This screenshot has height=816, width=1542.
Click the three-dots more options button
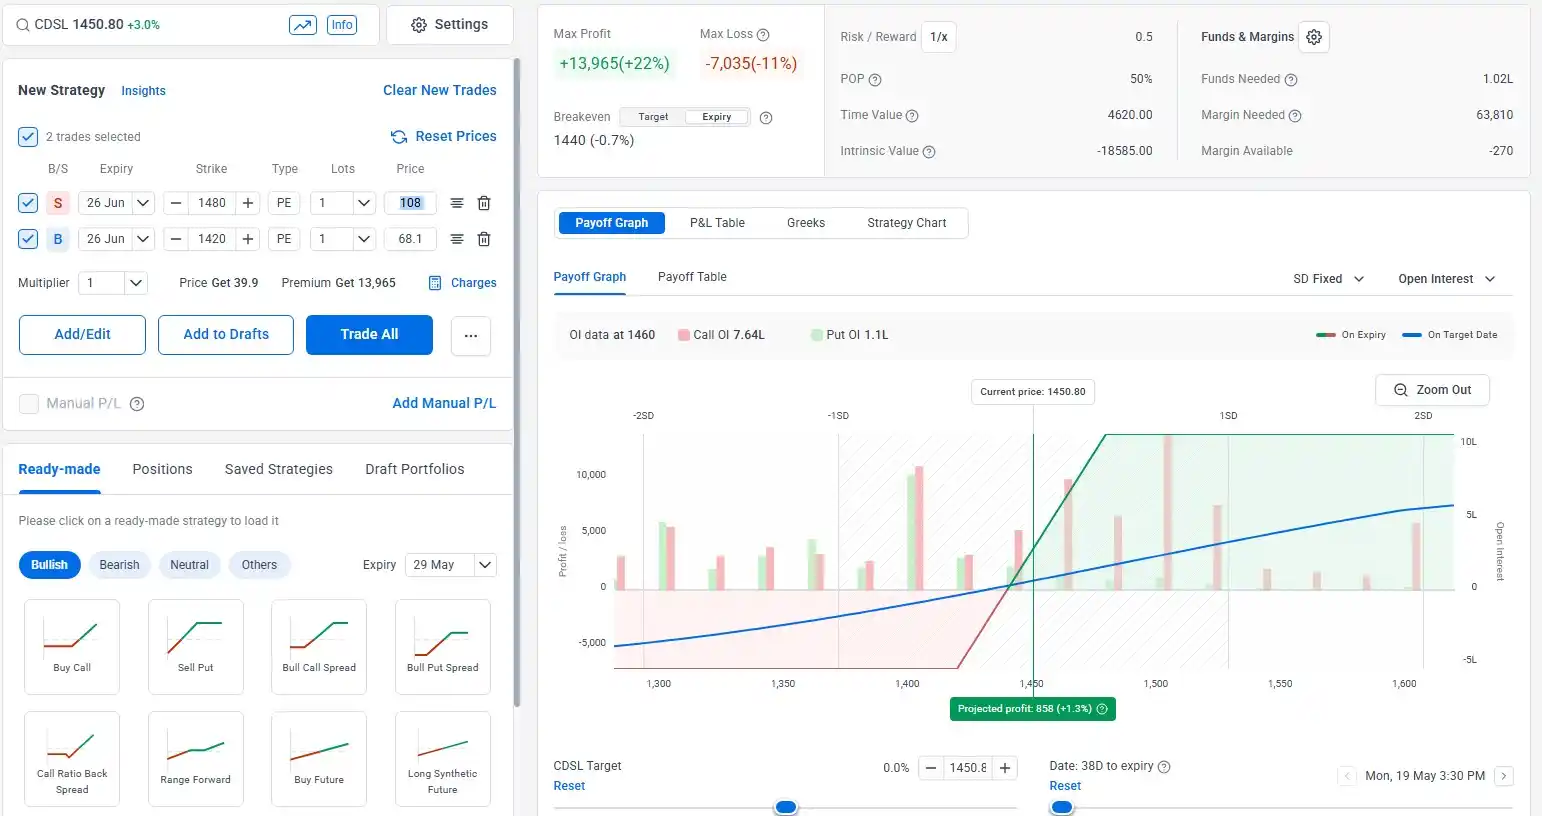point(471,336)
